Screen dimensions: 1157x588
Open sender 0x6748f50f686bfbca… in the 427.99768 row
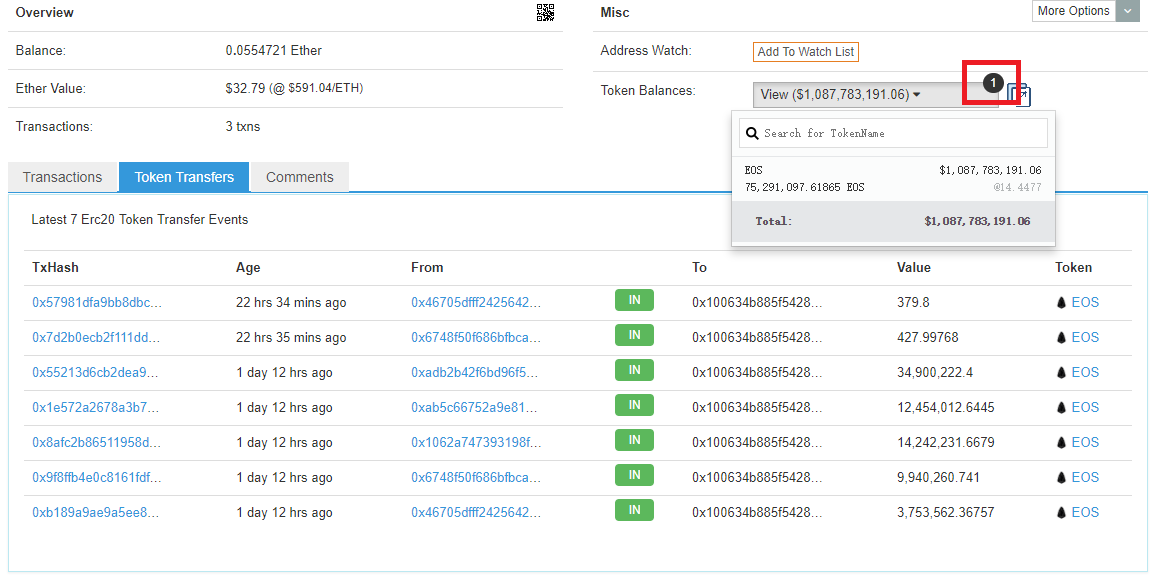[x=476, y=337]
